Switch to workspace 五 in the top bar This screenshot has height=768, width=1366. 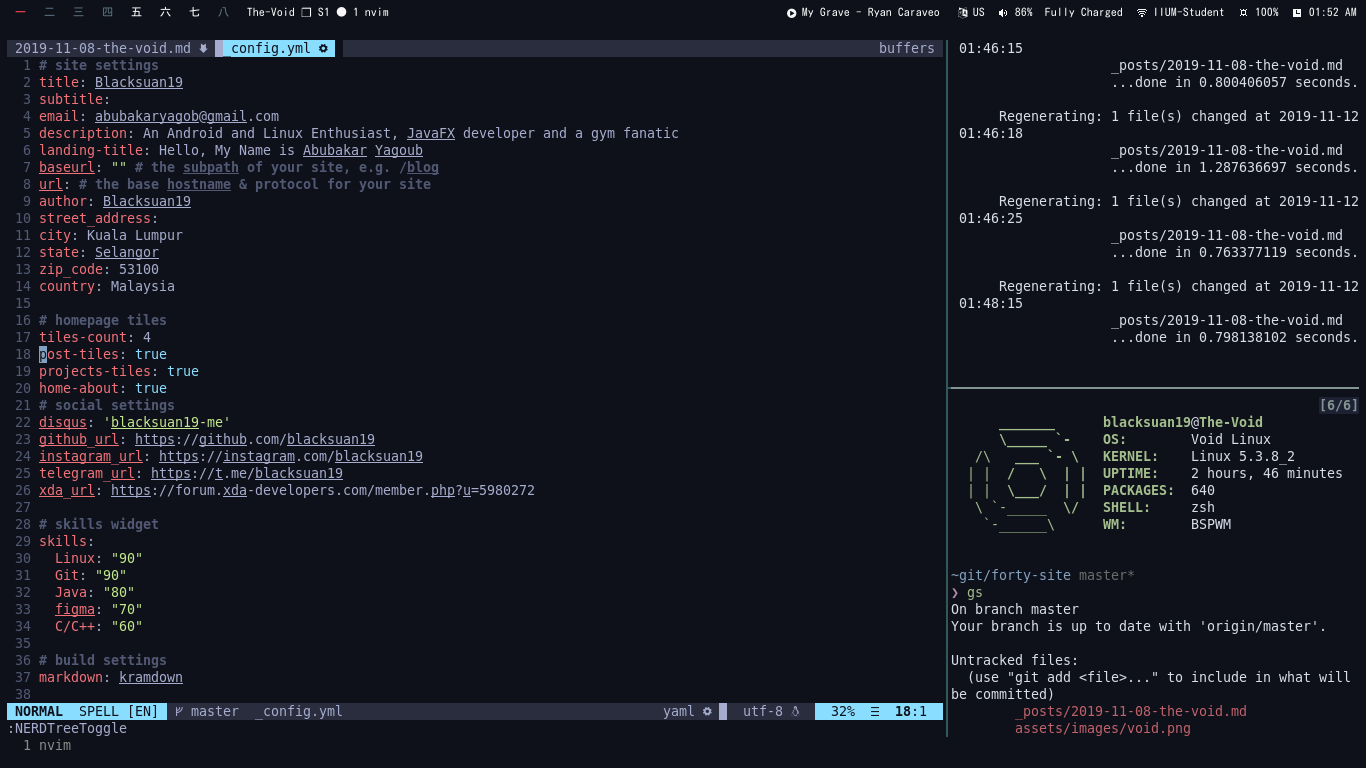tap(137, 13)
